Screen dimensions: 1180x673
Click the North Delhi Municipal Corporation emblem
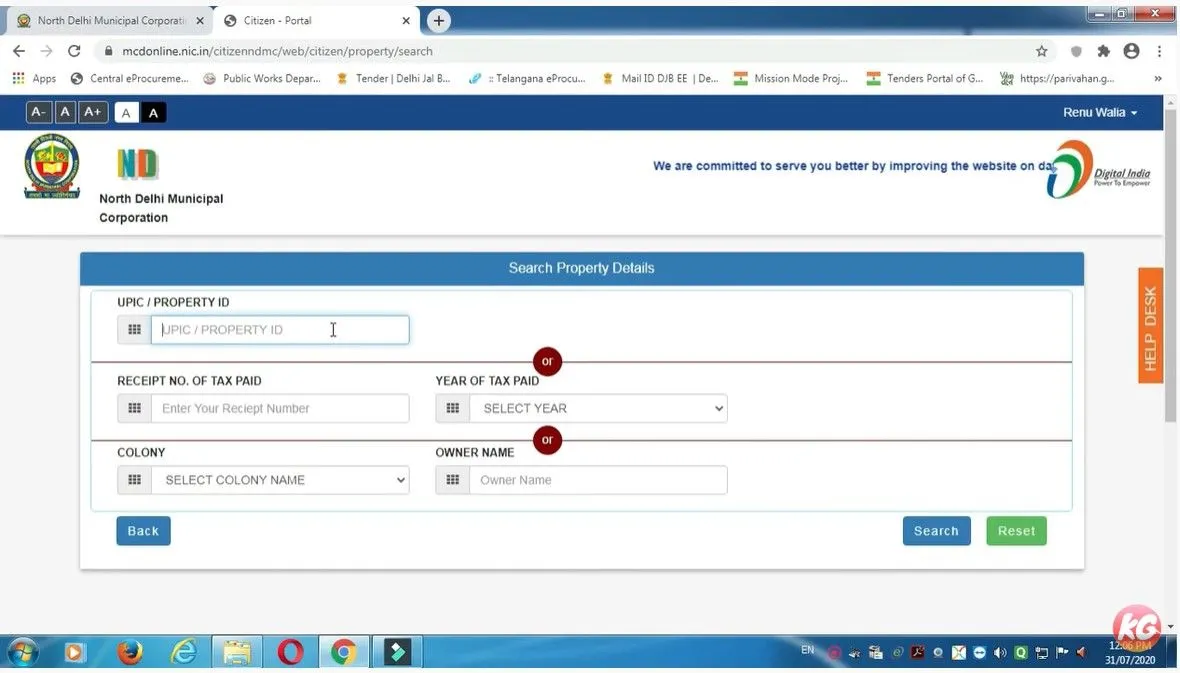pyautogui.click(x=52, y=166)
